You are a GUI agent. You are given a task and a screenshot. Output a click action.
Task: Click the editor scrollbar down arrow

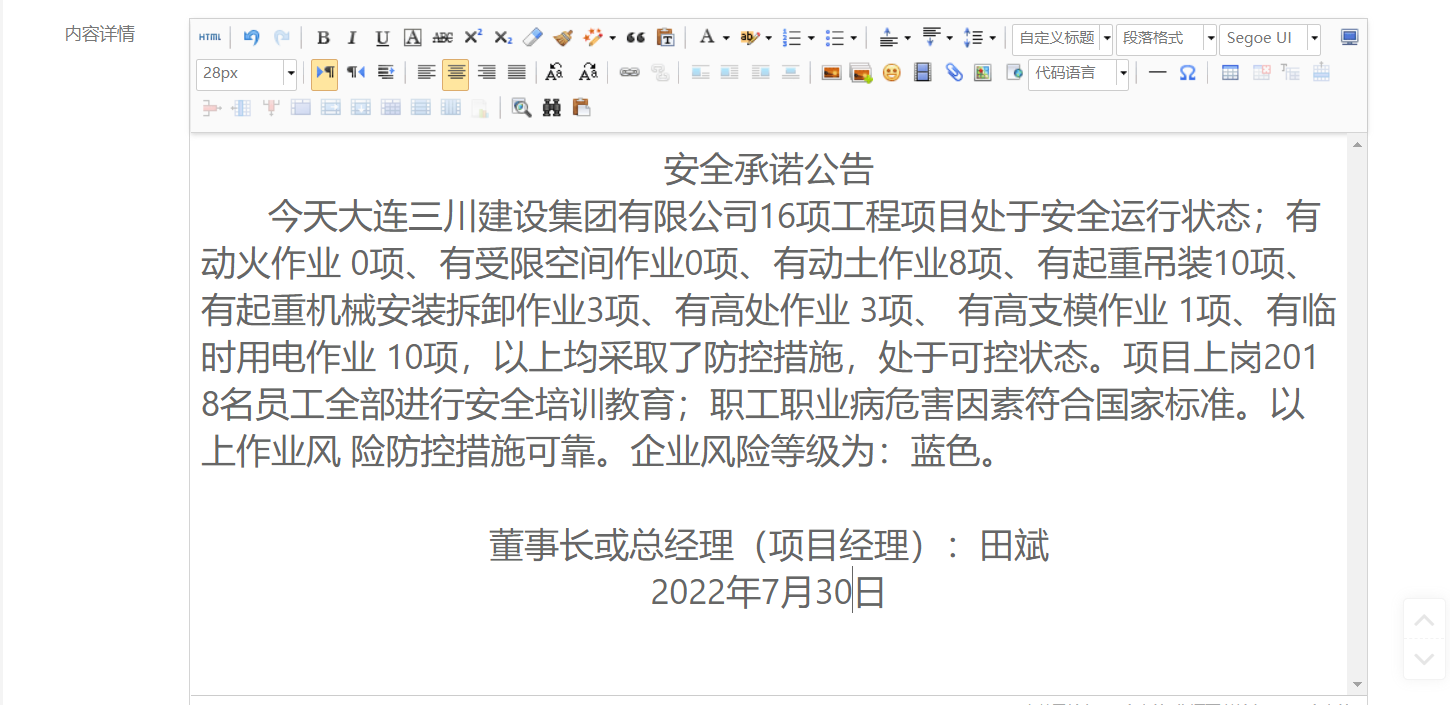tap(1357, 684)
